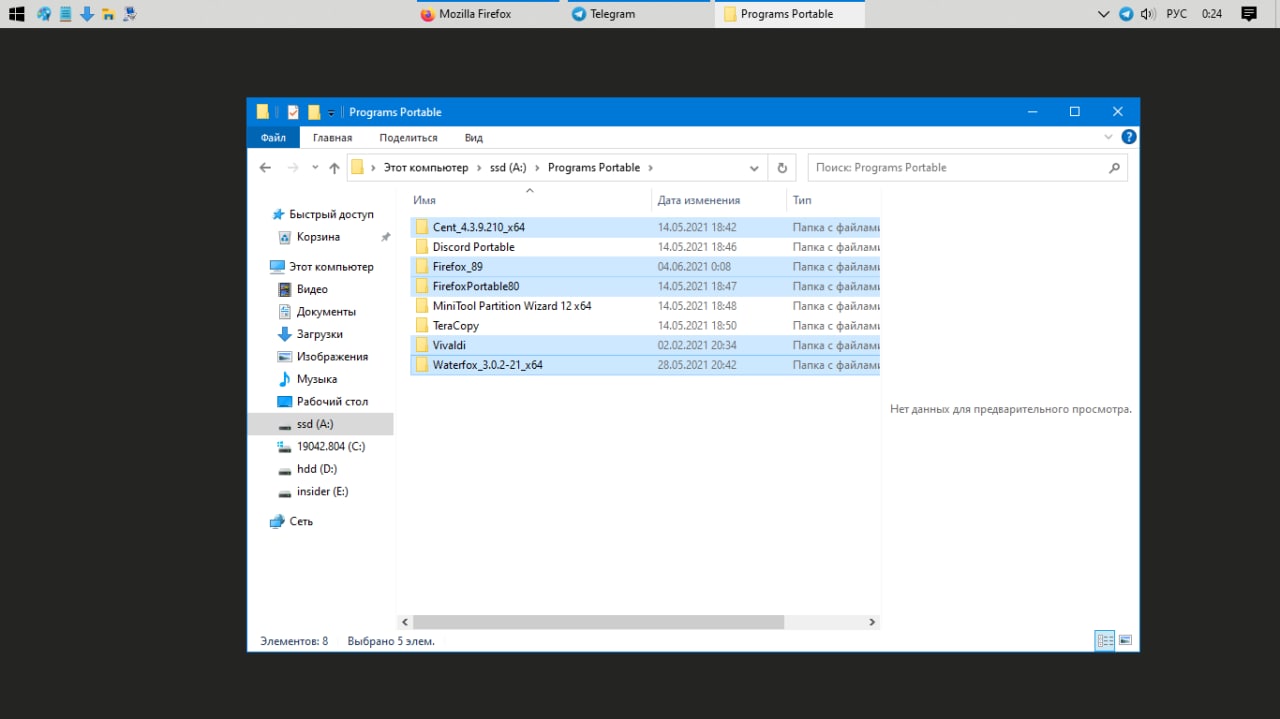The image size is (1280, 719).
Task: Open insider (E:) drive in sidebar
Action: (313, 492)
